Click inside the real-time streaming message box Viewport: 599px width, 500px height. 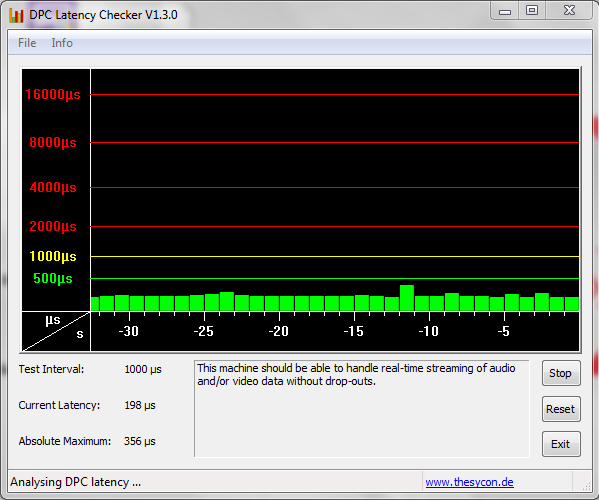361,408
